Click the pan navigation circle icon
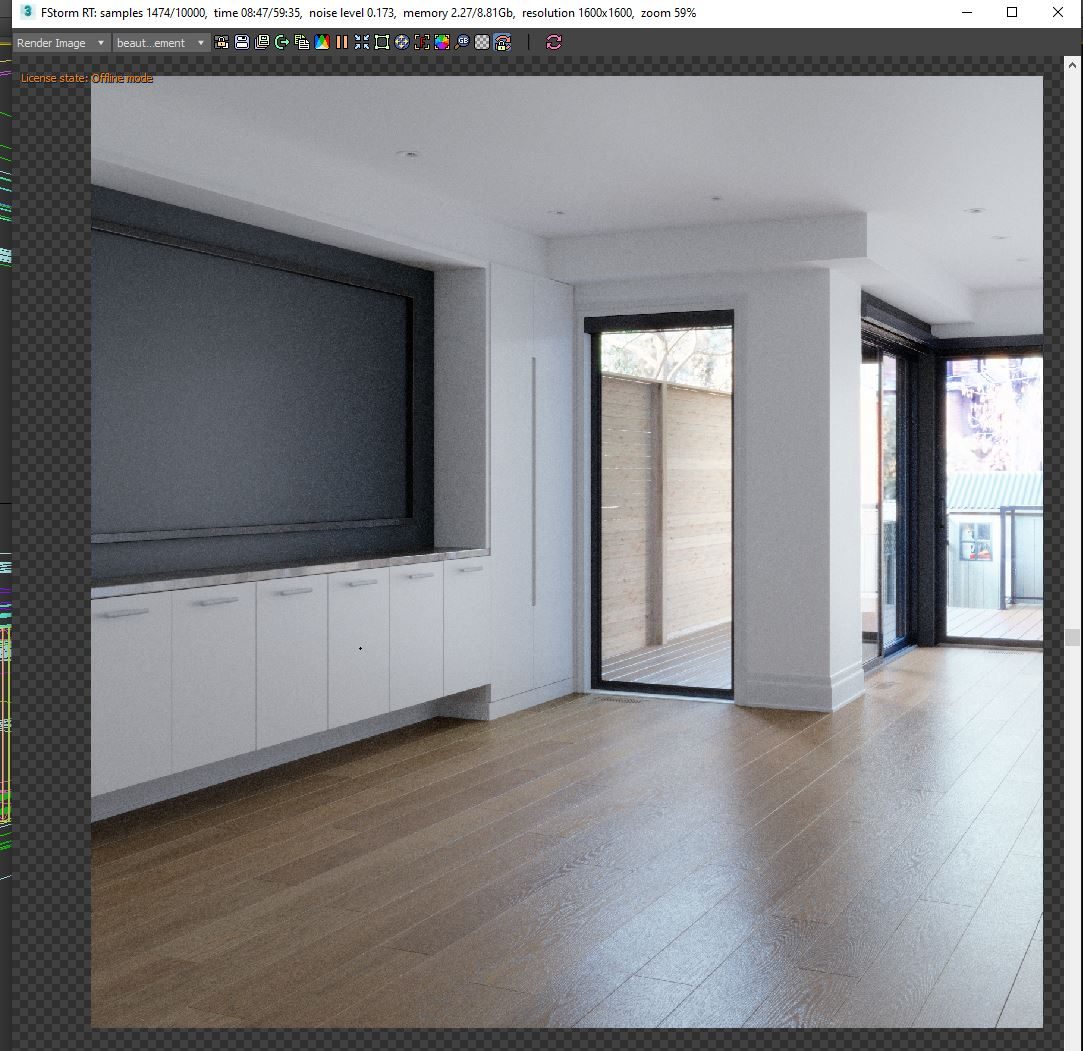This screenshot has height=1051, width=1083. (402, 43)
